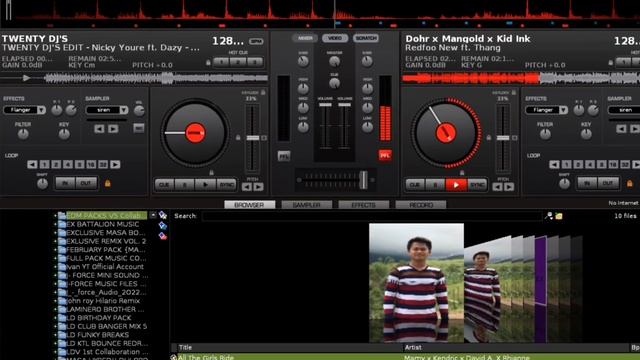Open the right deck siren sampler dropdown
This screenshot has height=360, width=640.
[x=624, y=110]
